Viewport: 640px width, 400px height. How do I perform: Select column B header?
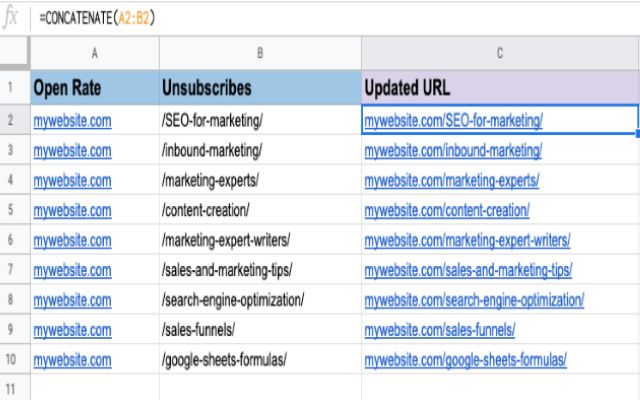click(x=259, y=53)
